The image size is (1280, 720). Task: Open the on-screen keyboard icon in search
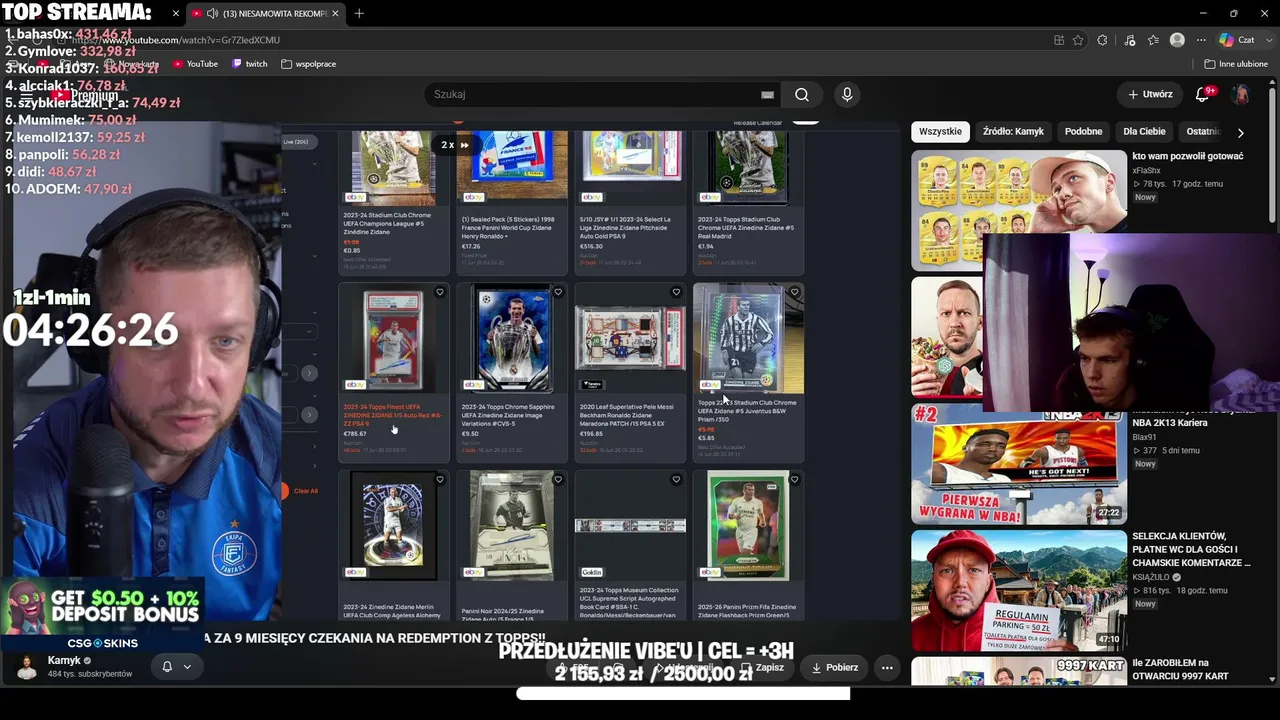pos(767,94)
